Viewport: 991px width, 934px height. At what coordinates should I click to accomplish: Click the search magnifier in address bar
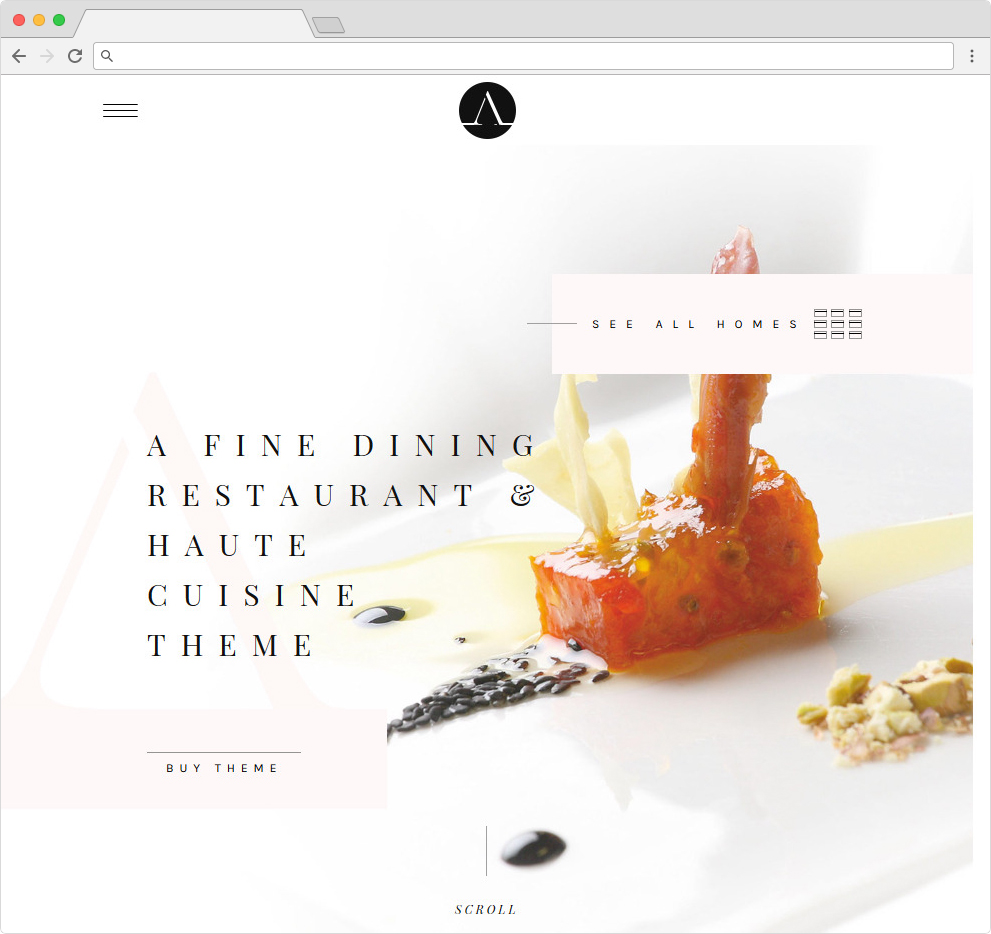click(107, 56)
